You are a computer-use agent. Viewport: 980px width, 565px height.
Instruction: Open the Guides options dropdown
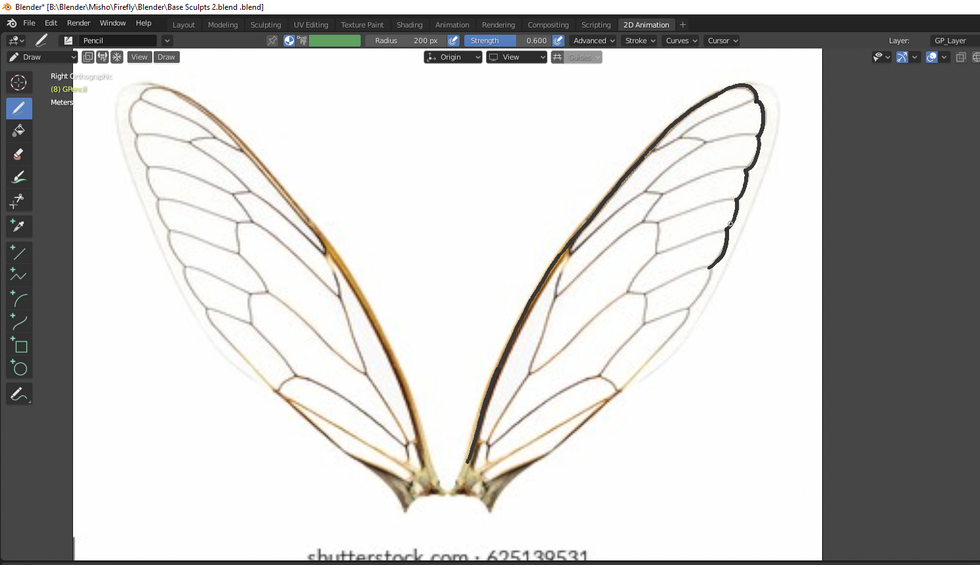click(x=584, y=57)
